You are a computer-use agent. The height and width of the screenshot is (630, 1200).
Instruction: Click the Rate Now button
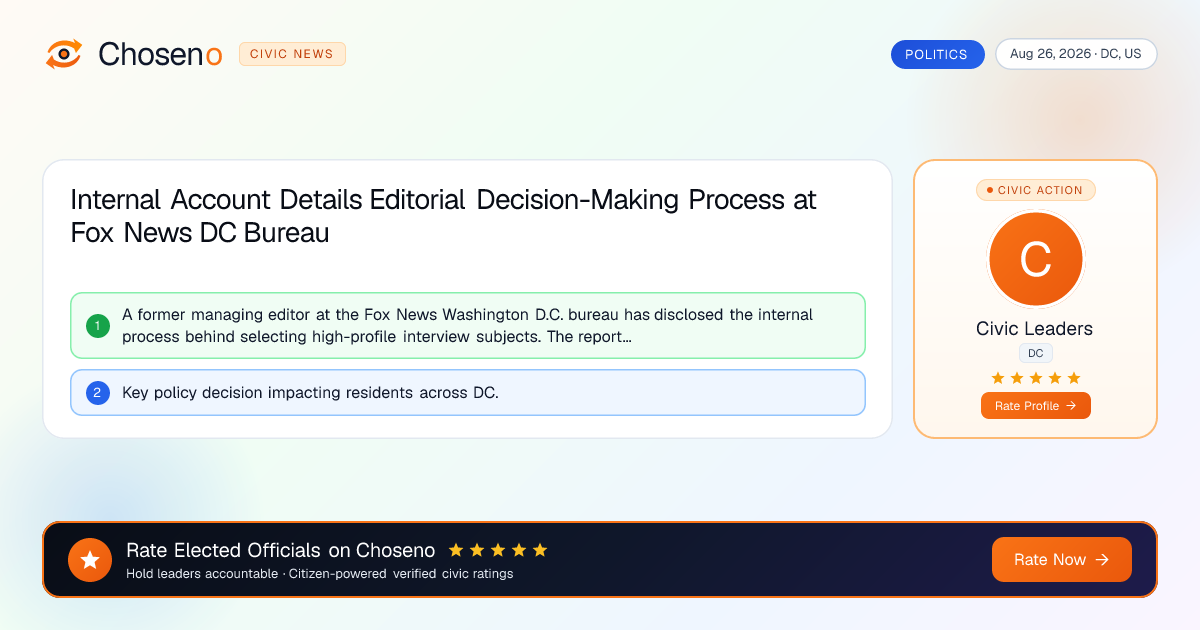(1061, 559)
